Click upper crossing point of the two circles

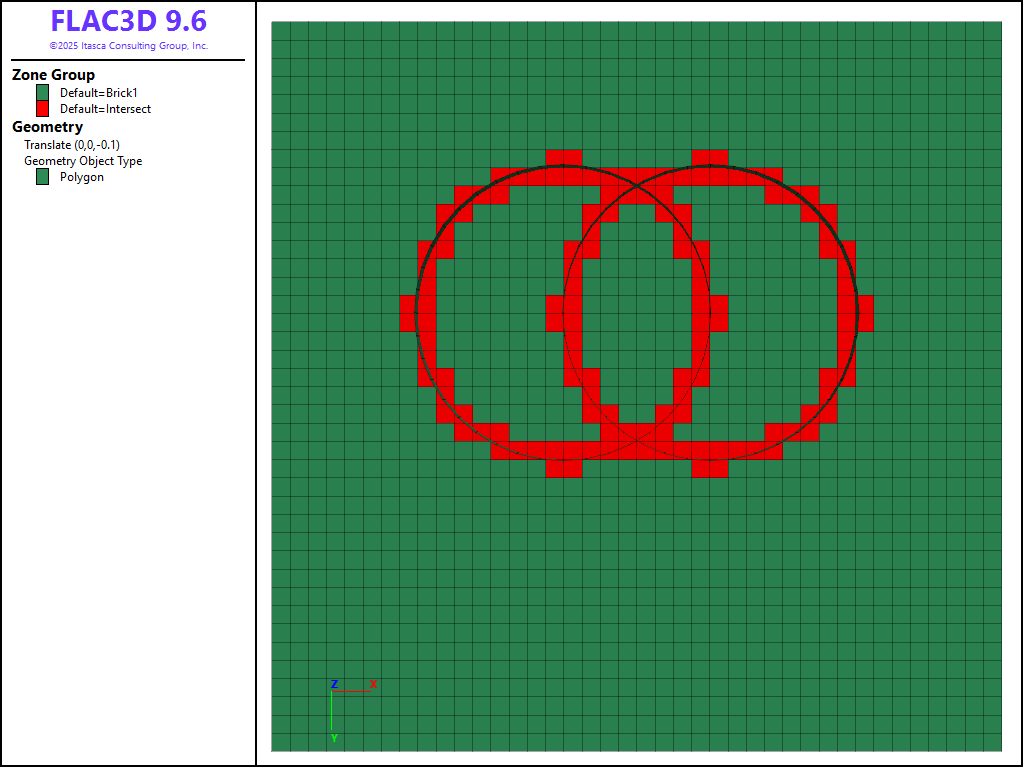[636, 186]
